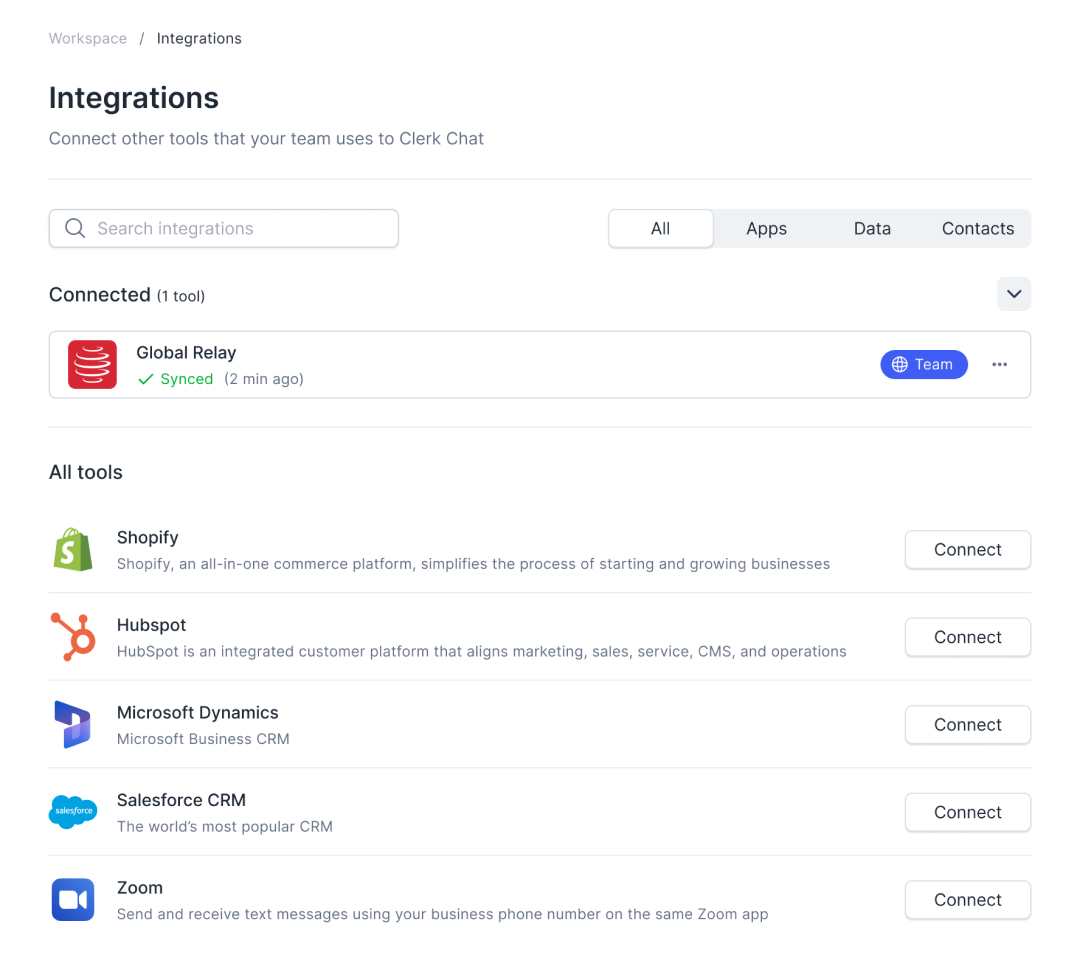Viewport: 1080px width, 976px height.
Task: Click the 'All tools' section heading
Action: click(x=85, y=473)
